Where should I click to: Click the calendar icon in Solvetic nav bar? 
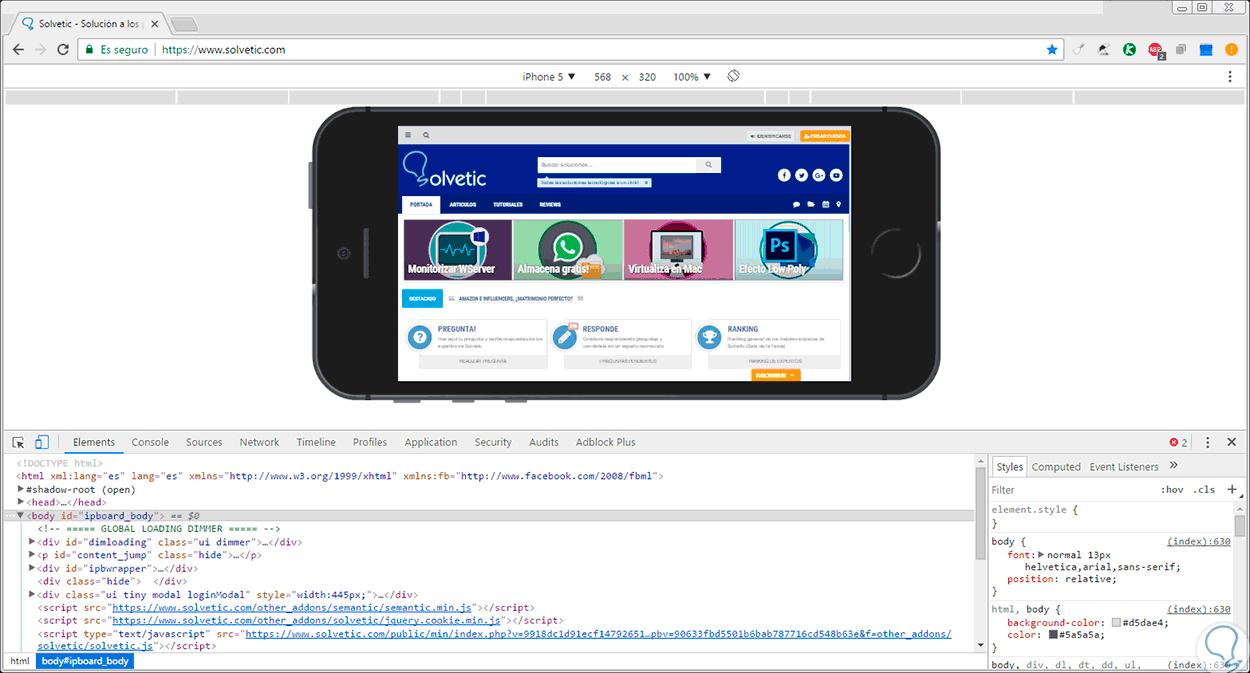coord(825,204)
